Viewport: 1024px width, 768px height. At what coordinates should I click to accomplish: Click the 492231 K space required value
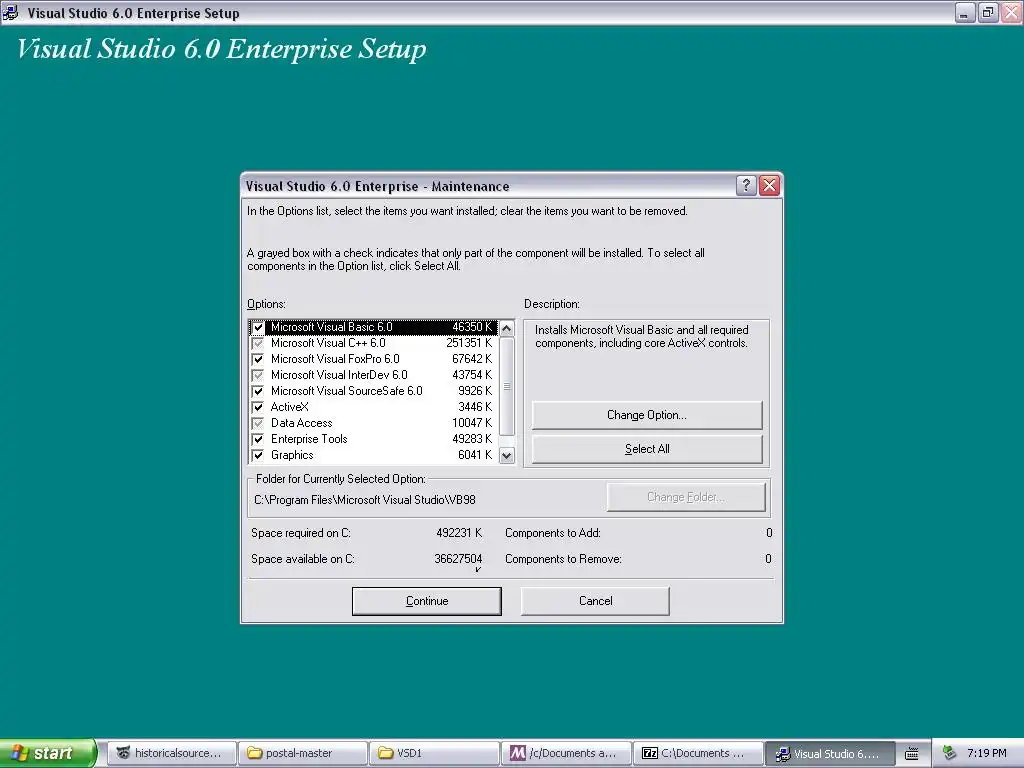458,533
